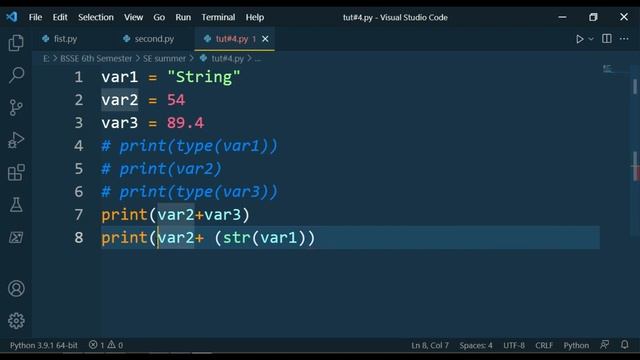
Task: Open the editor More Actions ellipsis
Action: 624,39
